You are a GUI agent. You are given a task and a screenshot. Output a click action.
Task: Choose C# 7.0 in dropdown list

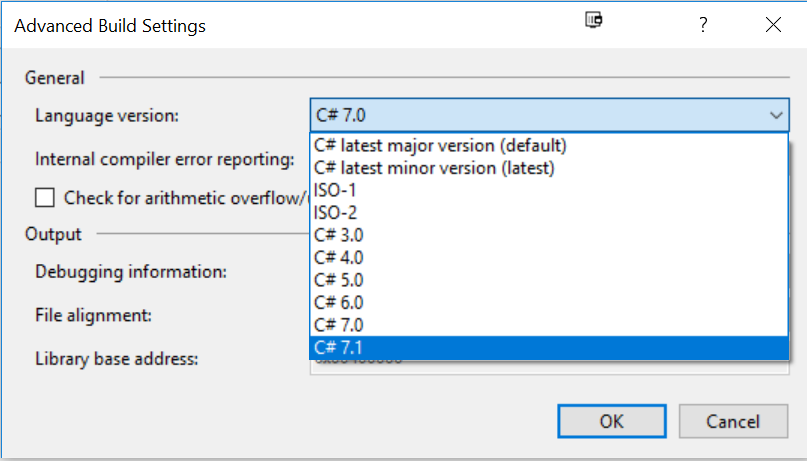coord(549,325)
